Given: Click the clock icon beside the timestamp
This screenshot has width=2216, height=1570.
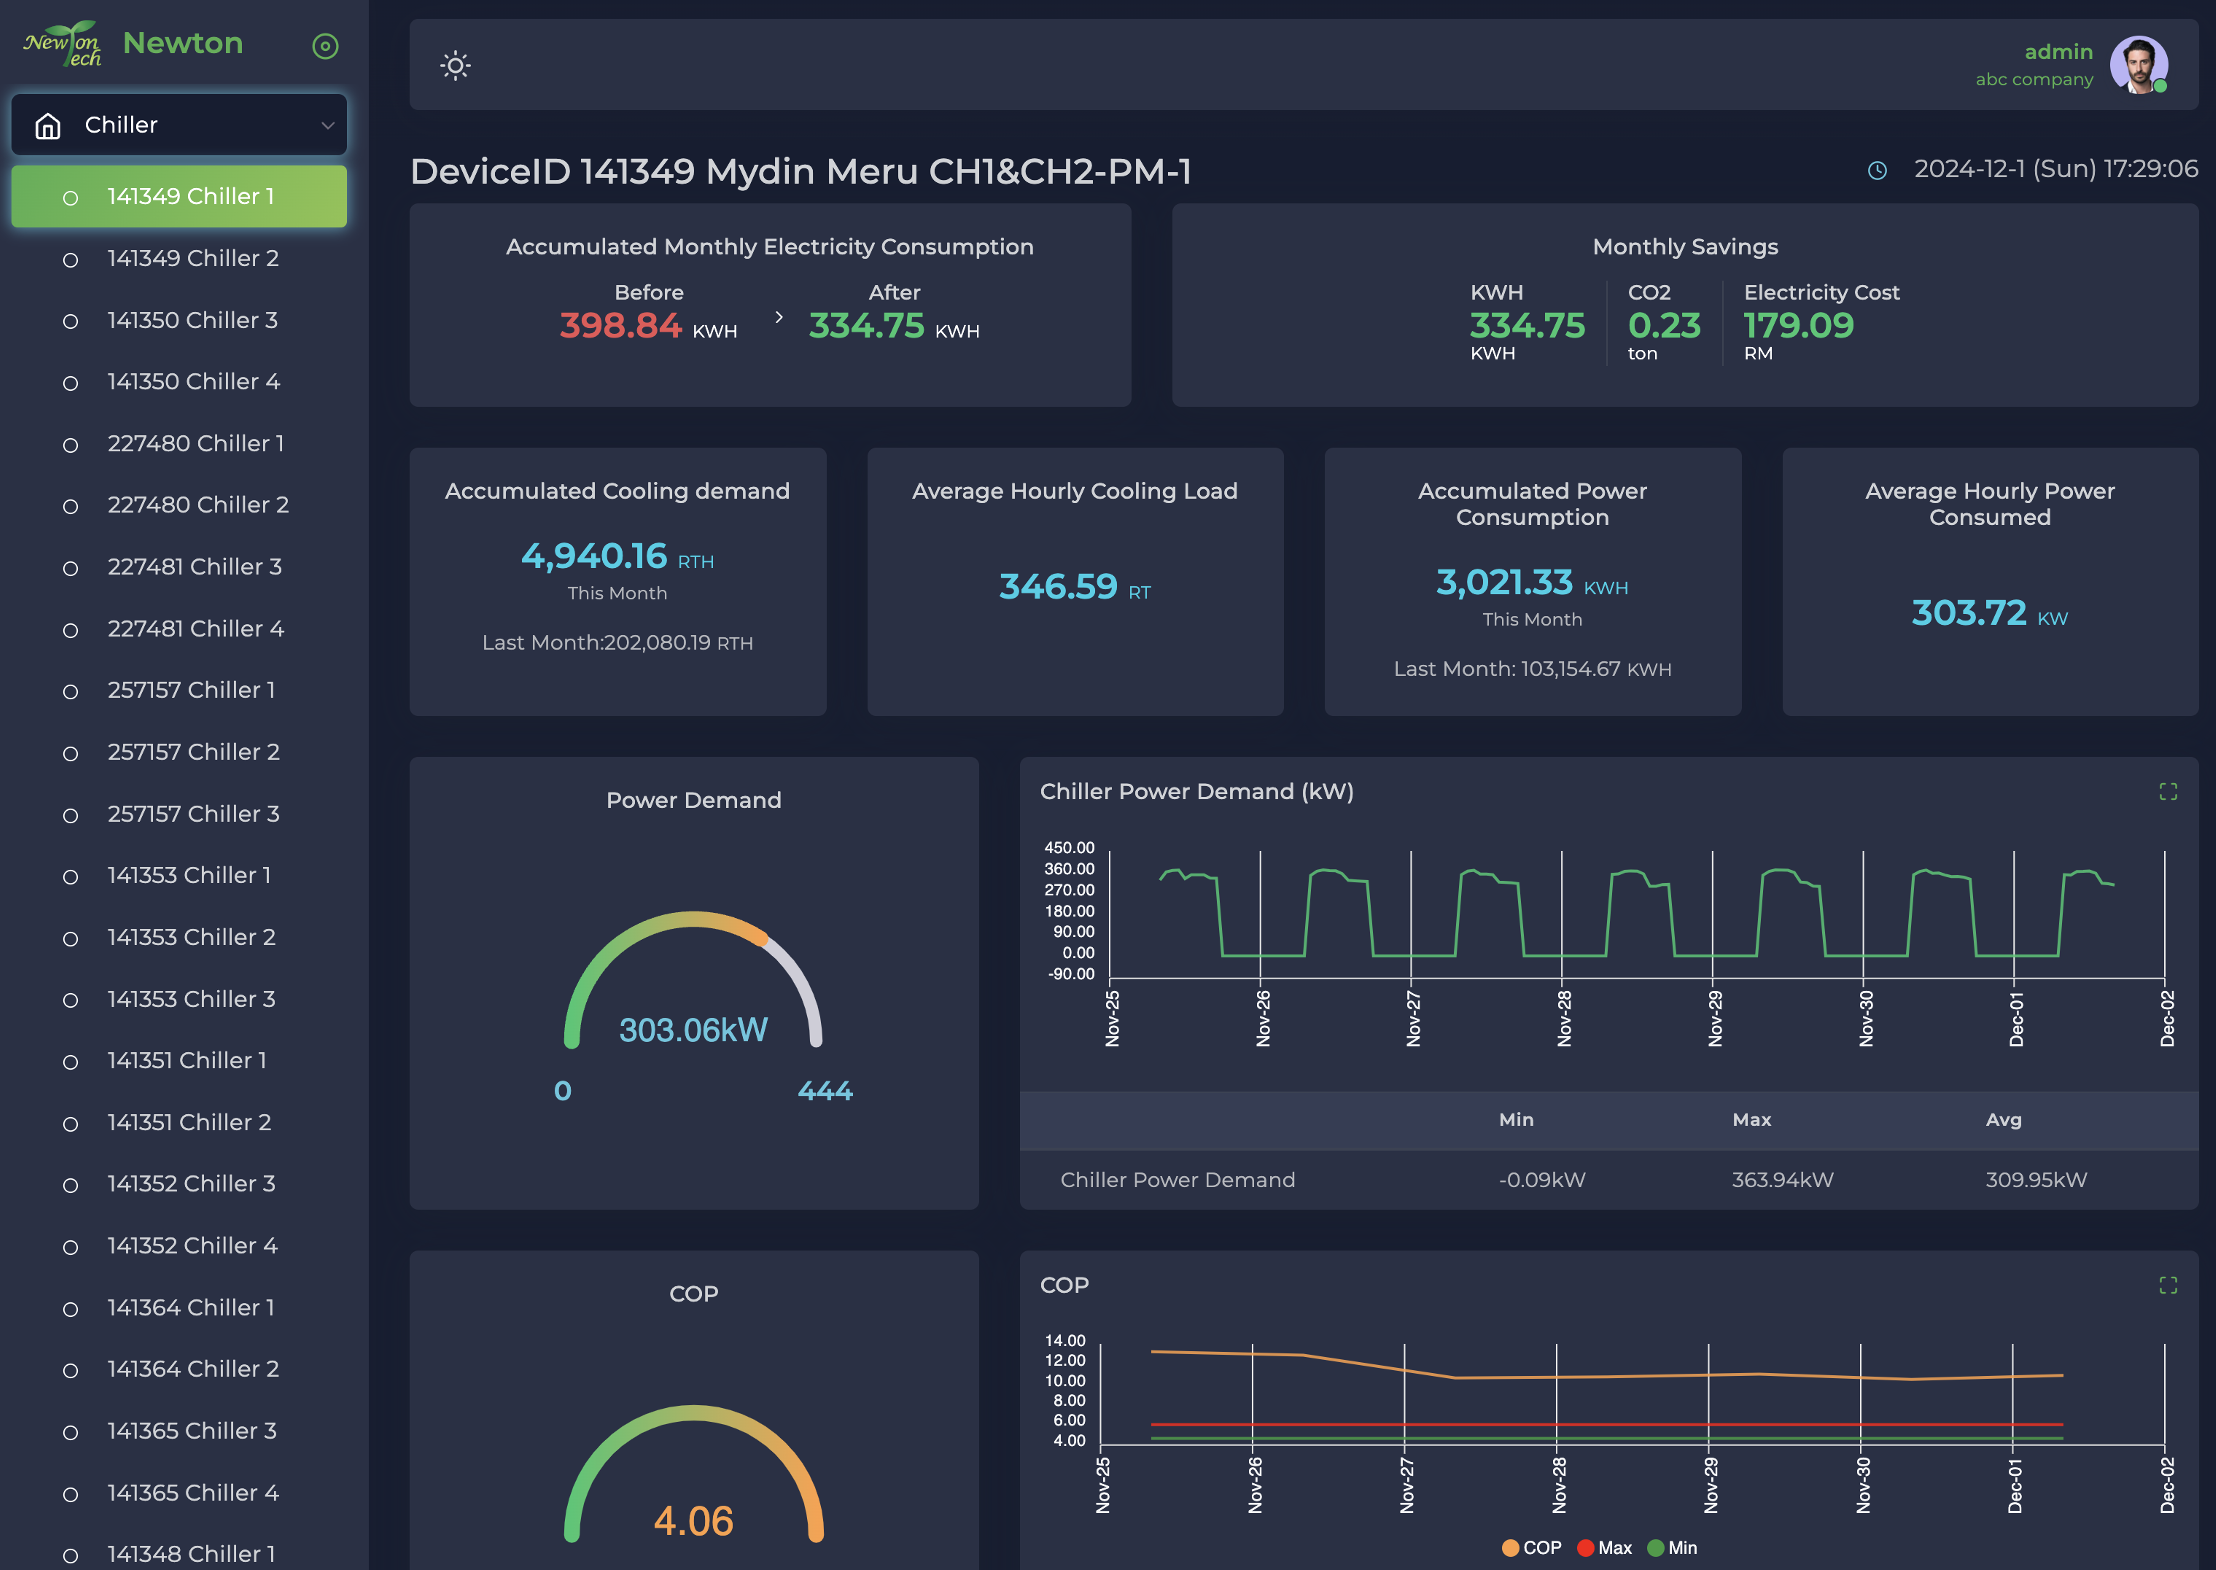Looking at the screenshot, I should (1877, 170).
